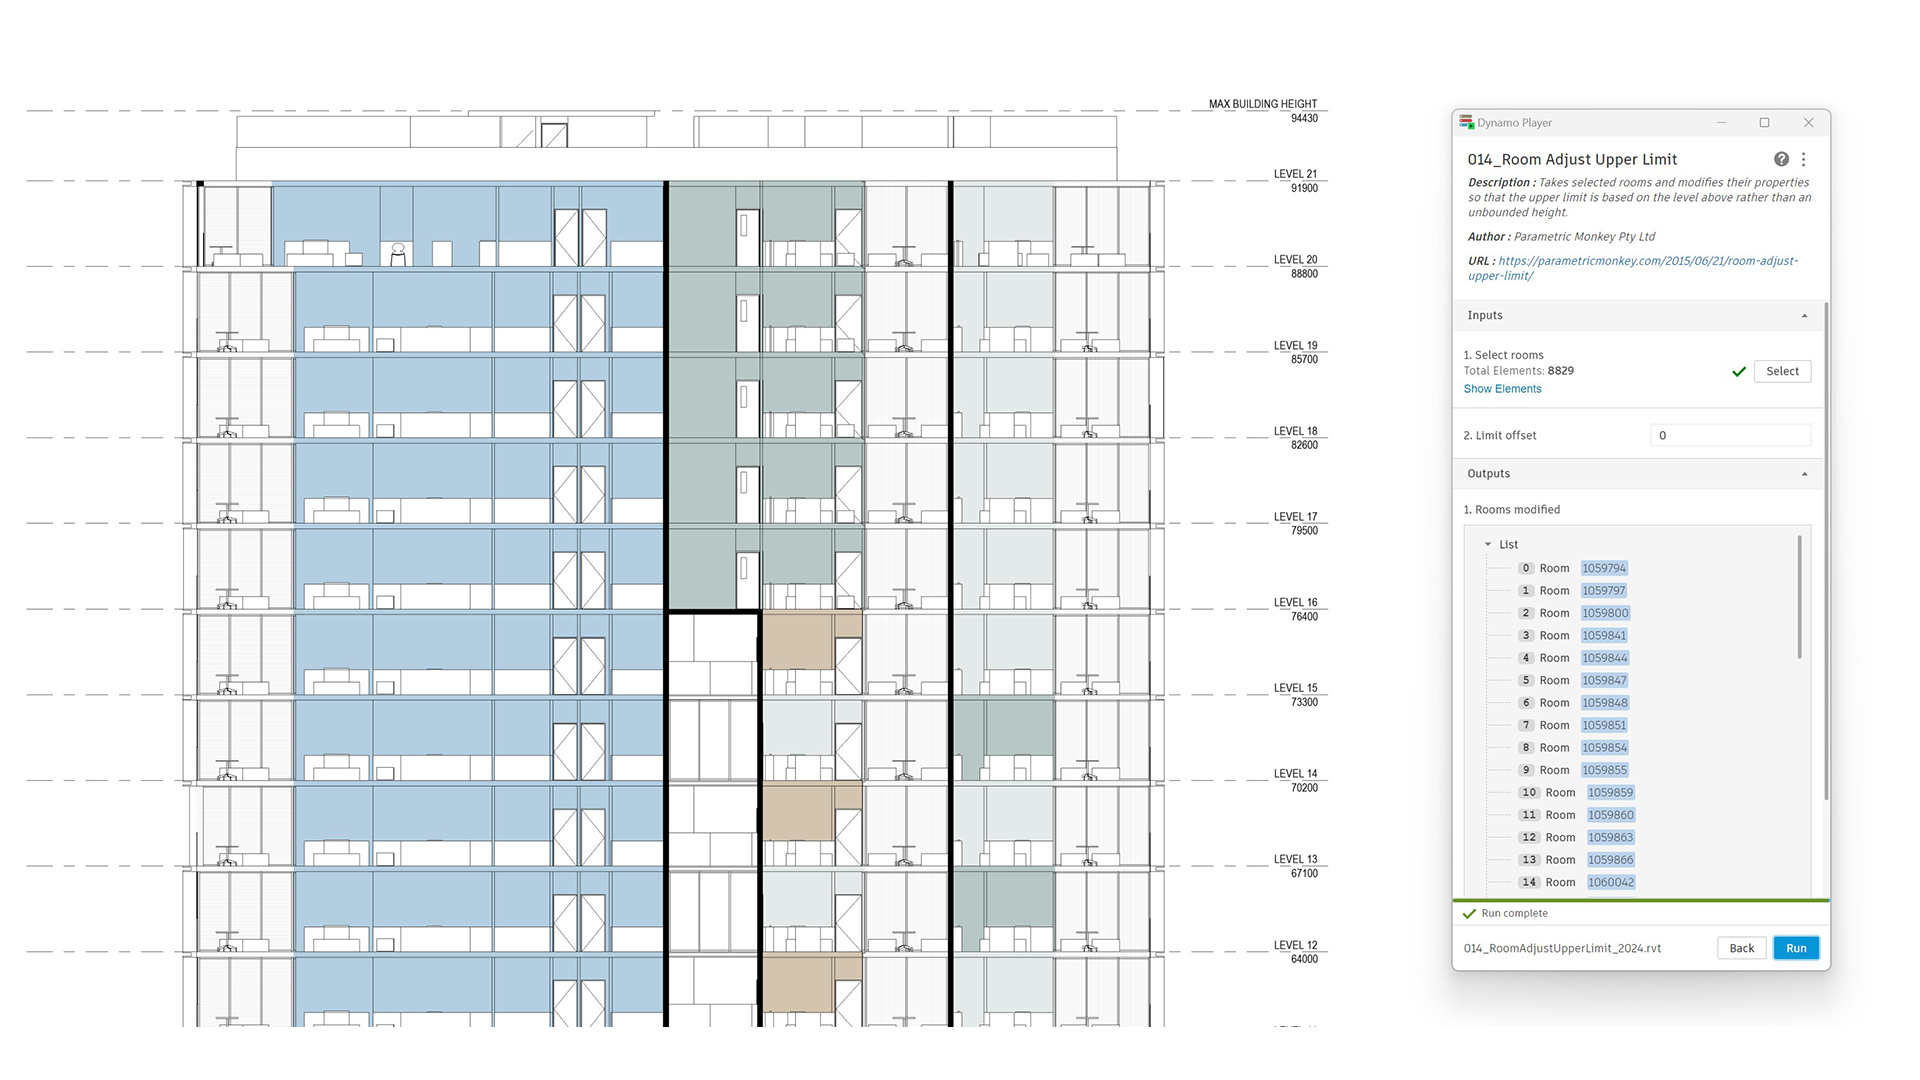The height and width of the screenshot is (1080, 1920).
Task: Collapse the Inputs section
Action: tap(1804, 316)
